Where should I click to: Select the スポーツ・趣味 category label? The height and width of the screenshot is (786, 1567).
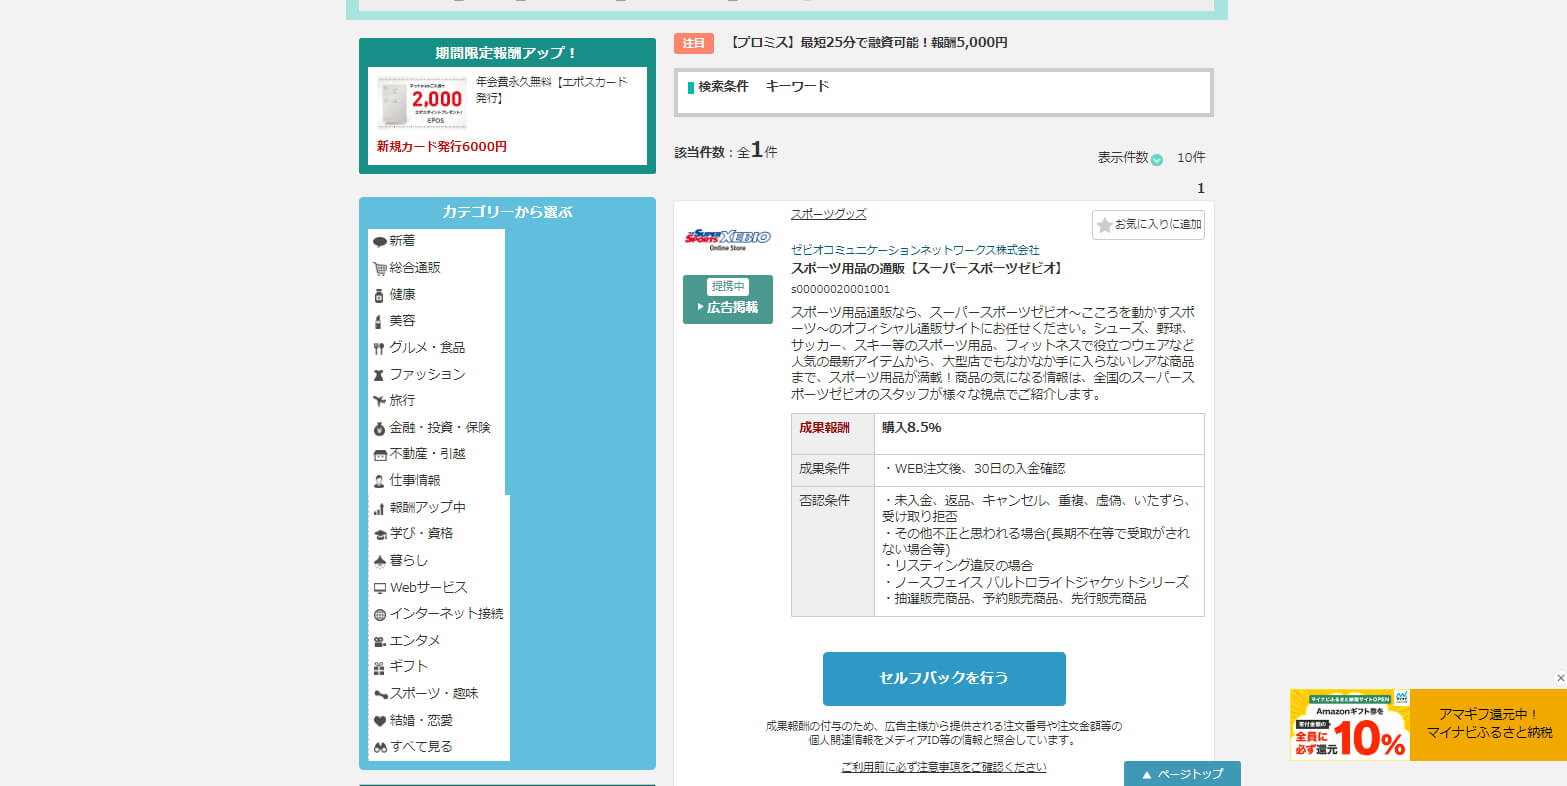pyautogui.click(x=434, y=694)
